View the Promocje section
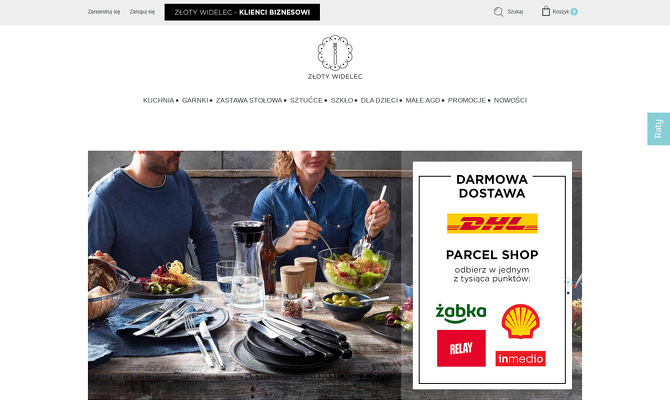Viewport: 670px width, 400px height. pyautogui.click(x=467, y=100)
